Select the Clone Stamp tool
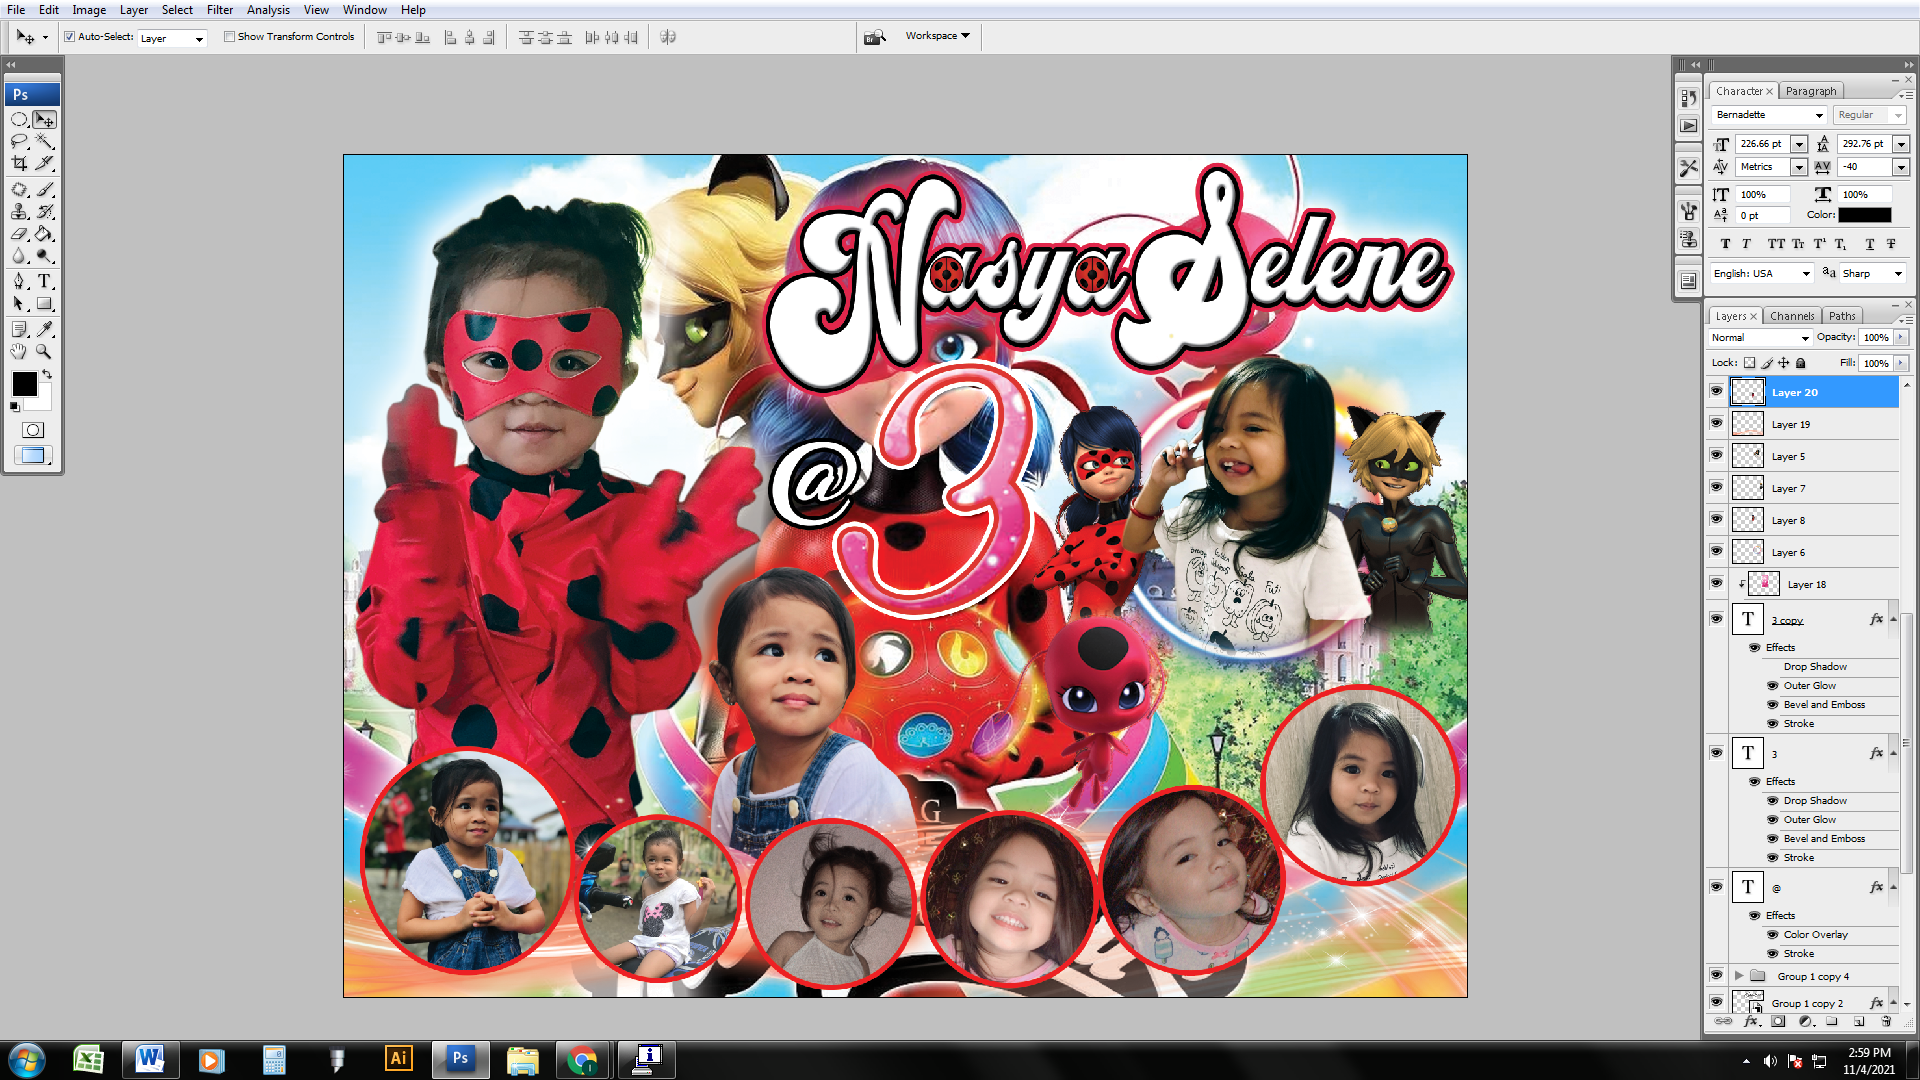This screenshot has height=1080, width=1920. [x=19, y=211]
